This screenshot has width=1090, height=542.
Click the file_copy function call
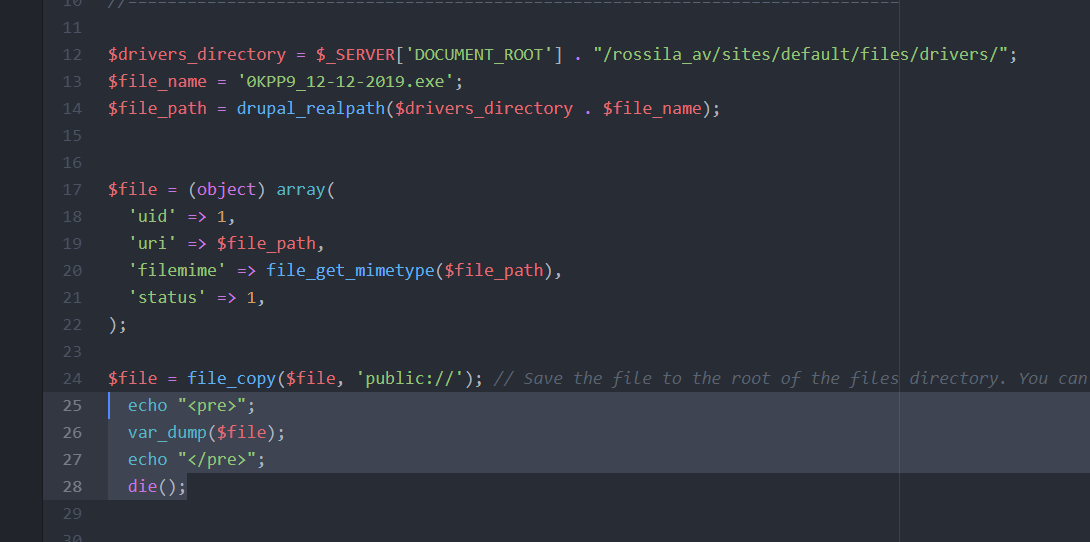(x=231, y=378)
